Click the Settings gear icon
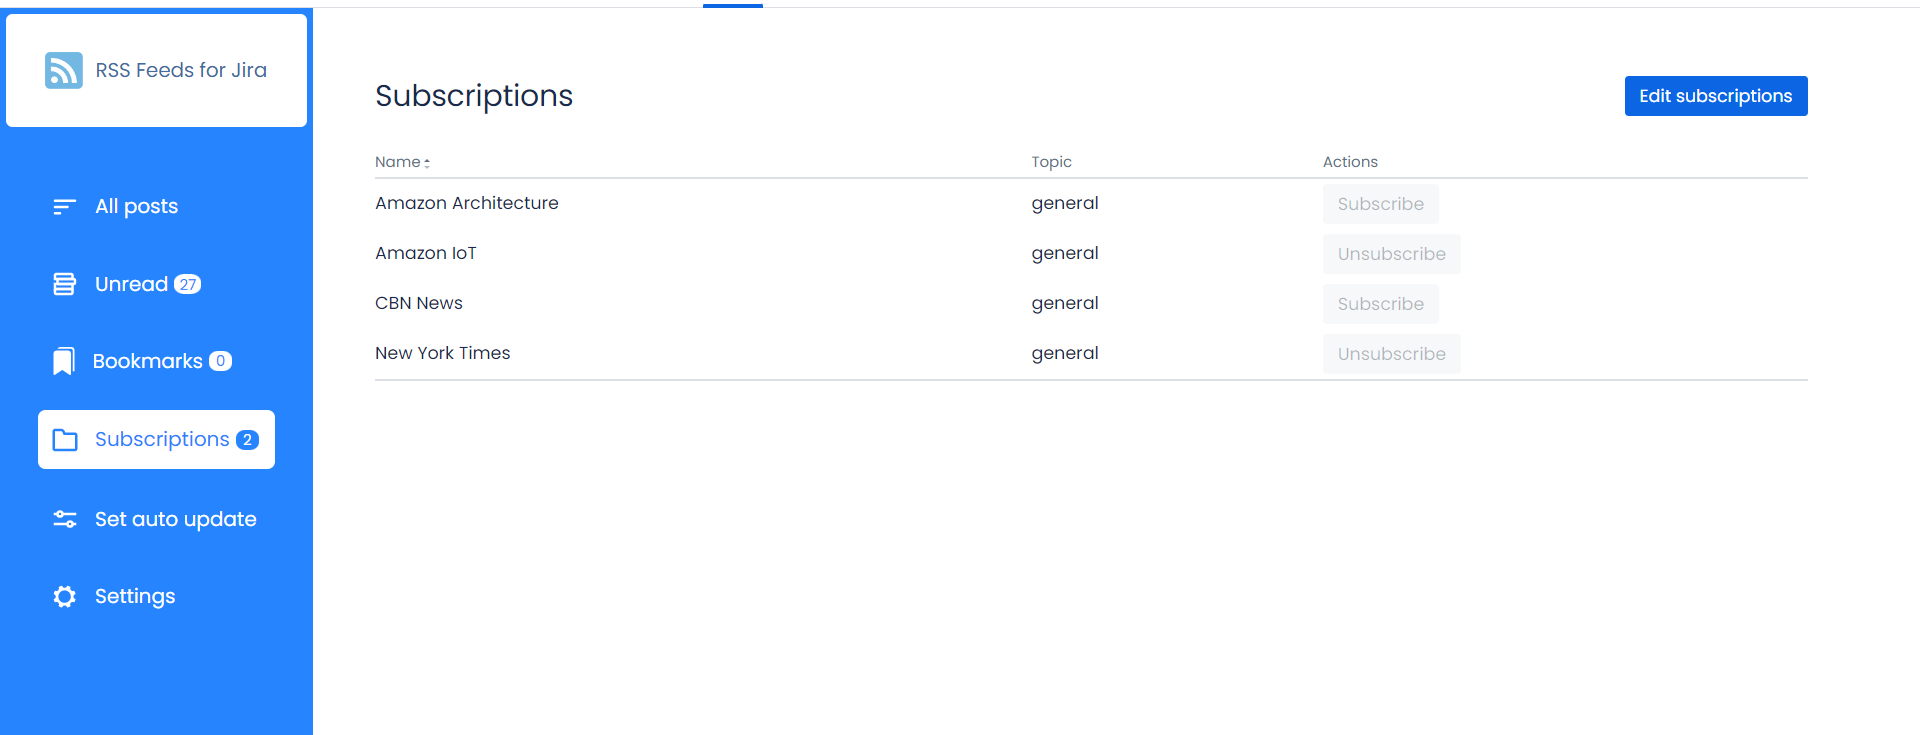Viewport: 1920px width, 735px height. coord(65,597)
